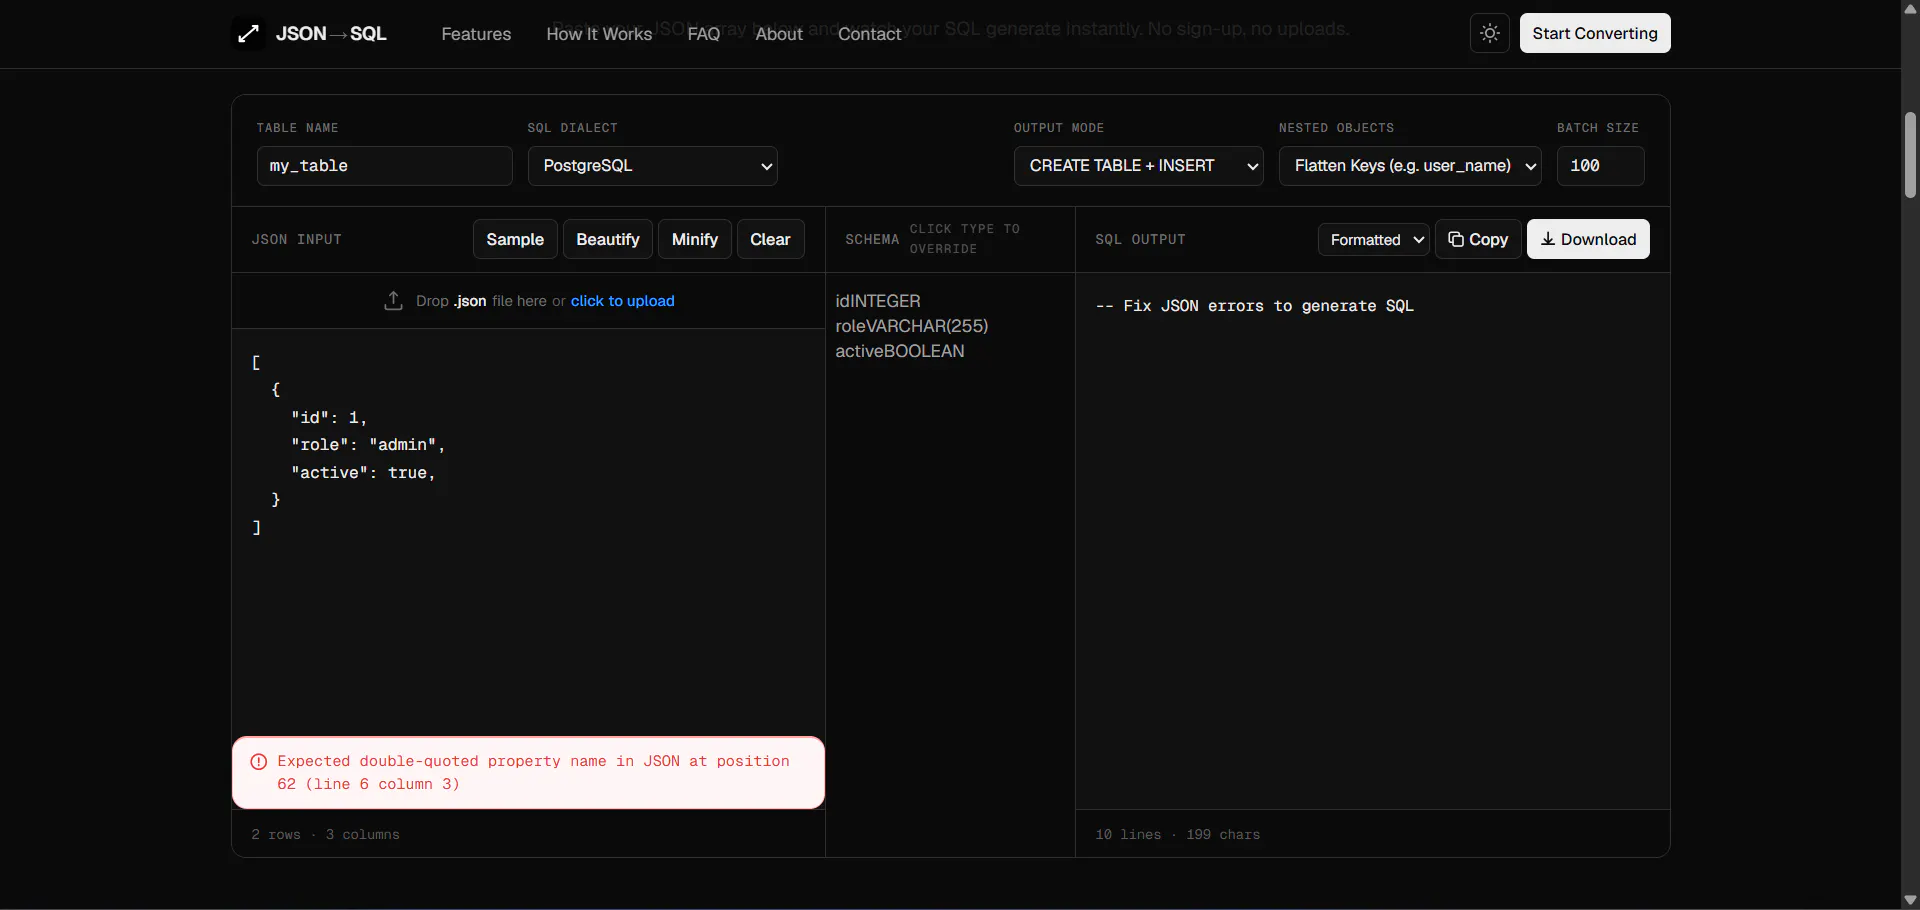The width and height of the screenshot is (1920, 910).
Task: Click the JSON to SQL logo icon
Action: pos(249,34)
